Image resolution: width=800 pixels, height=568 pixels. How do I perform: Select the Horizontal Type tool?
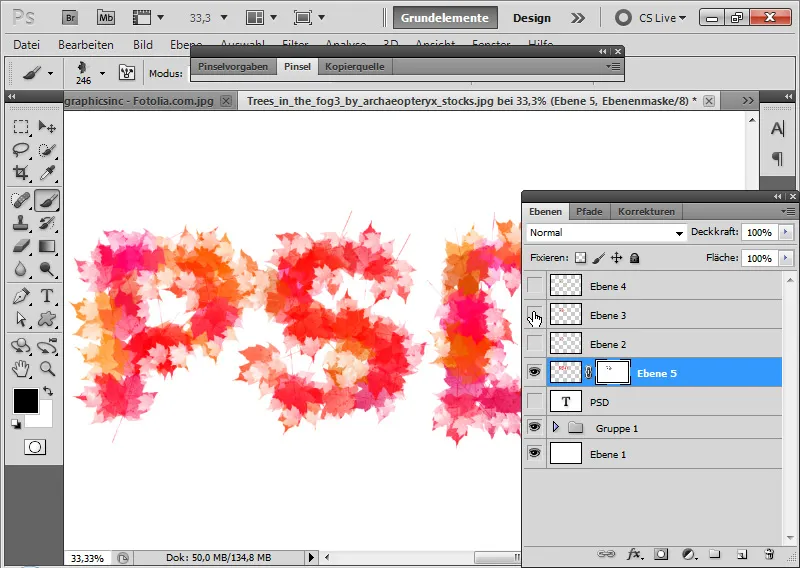47,296
